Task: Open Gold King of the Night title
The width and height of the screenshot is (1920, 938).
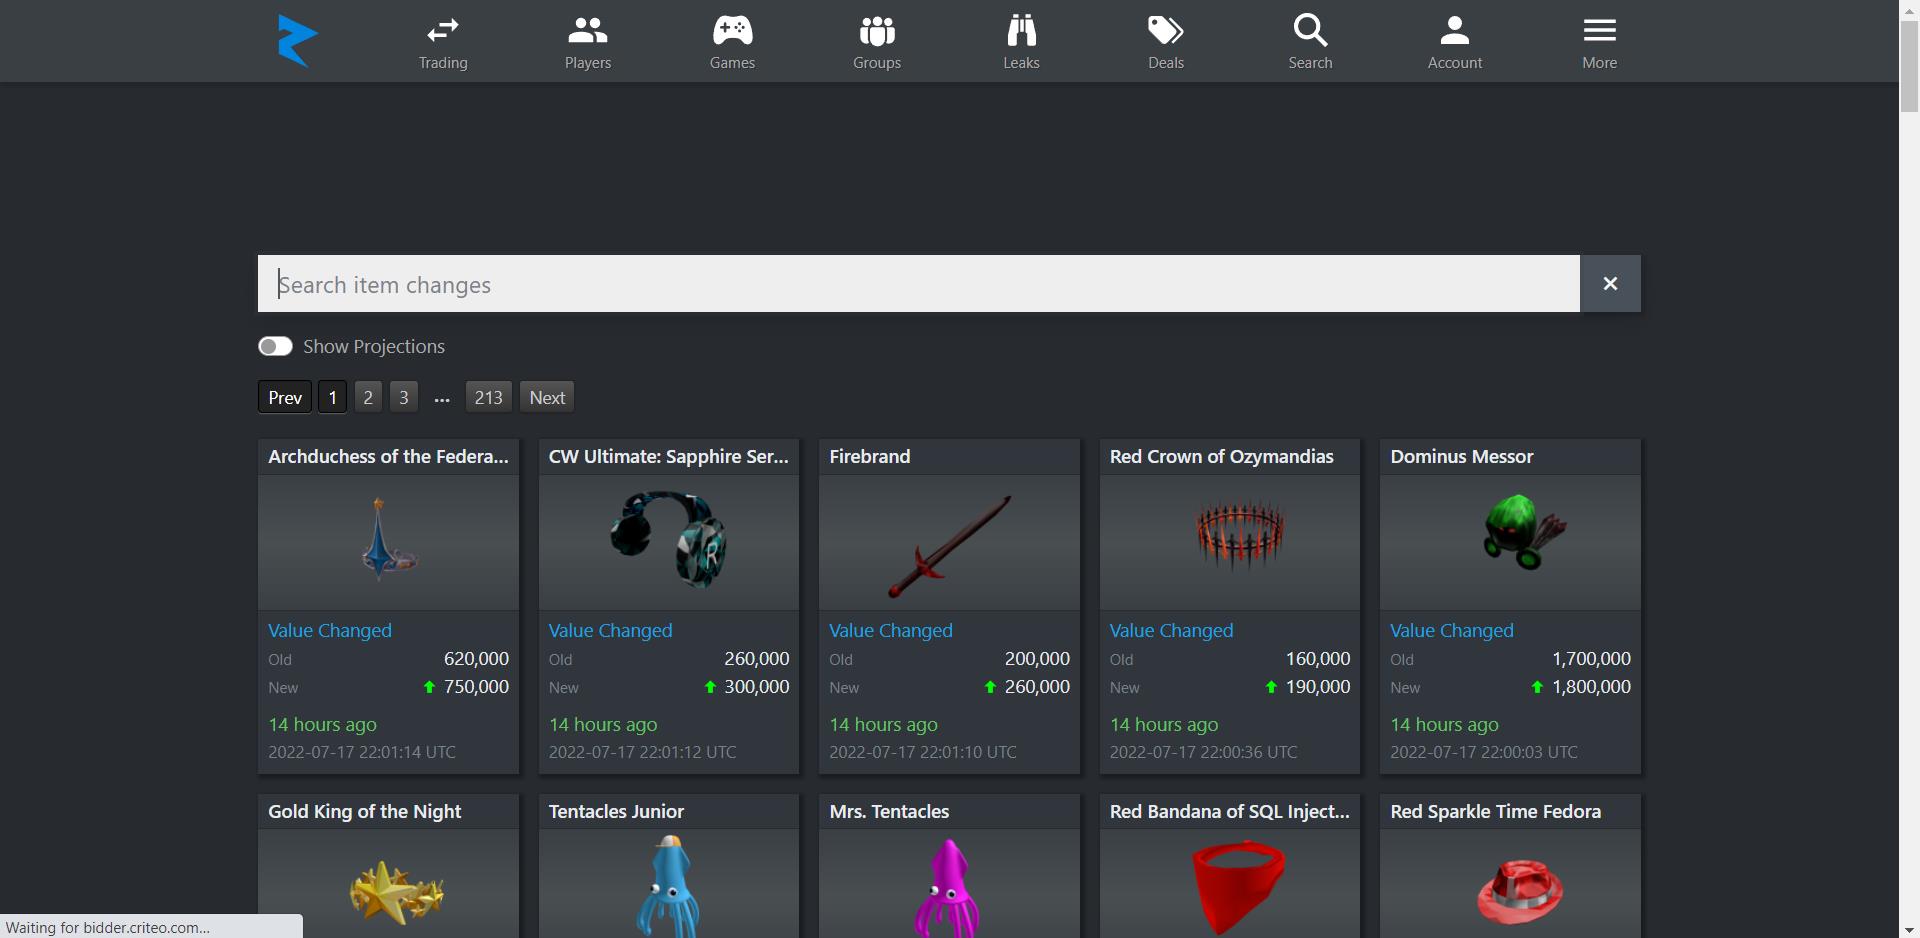Action: tap(365, 811)
